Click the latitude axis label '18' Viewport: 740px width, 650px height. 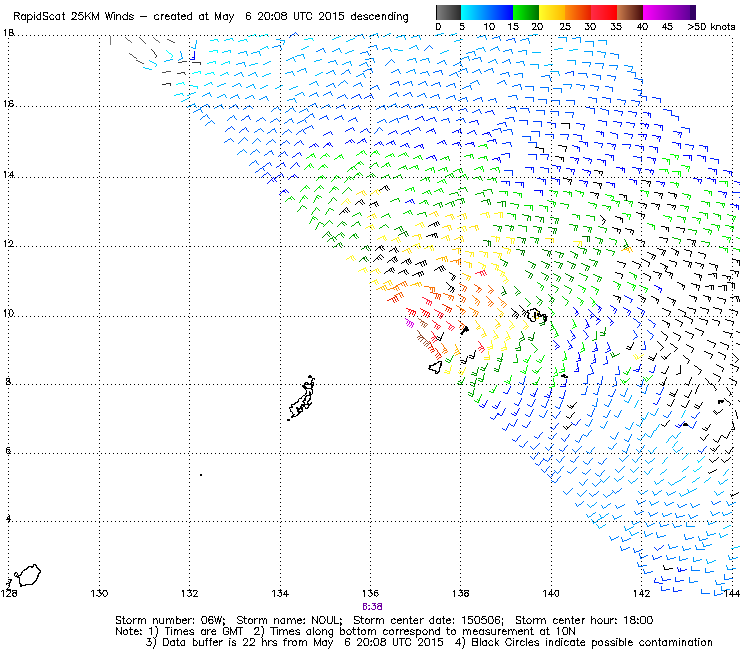8,33
